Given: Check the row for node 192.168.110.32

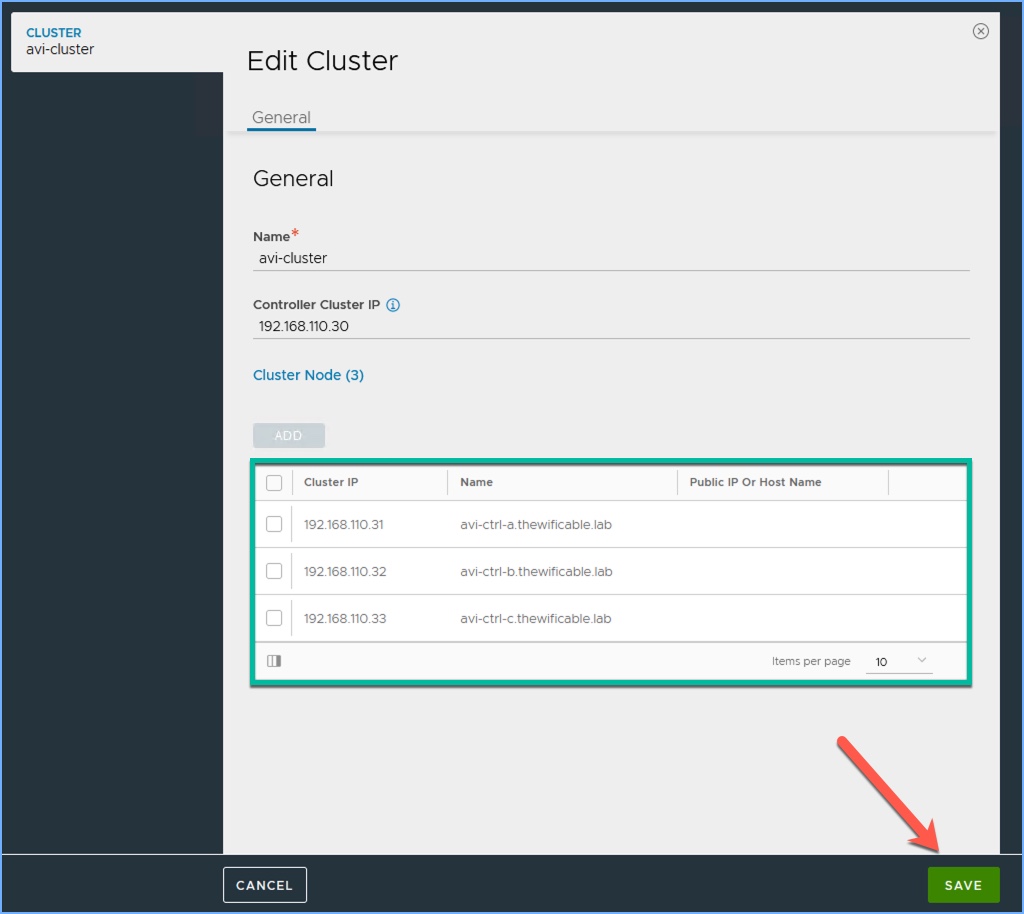Looking at the screenshot, I should 274,571.
